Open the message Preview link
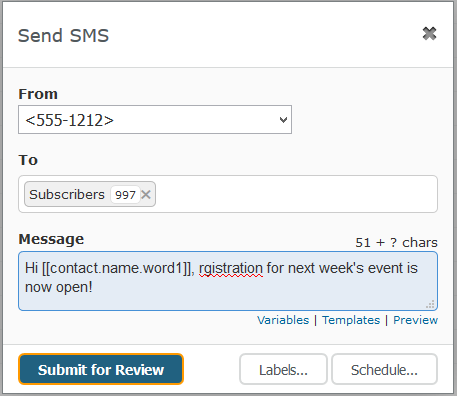457x396 pixels. (415, 320)
